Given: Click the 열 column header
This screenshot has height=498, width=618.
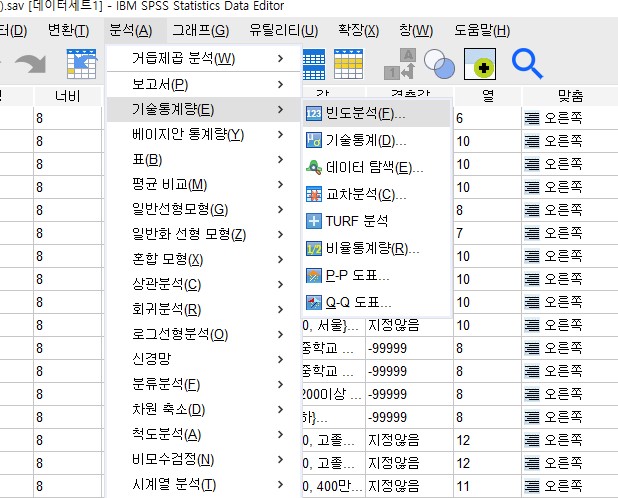Looking at the screenshot, I should pos(488,96).
